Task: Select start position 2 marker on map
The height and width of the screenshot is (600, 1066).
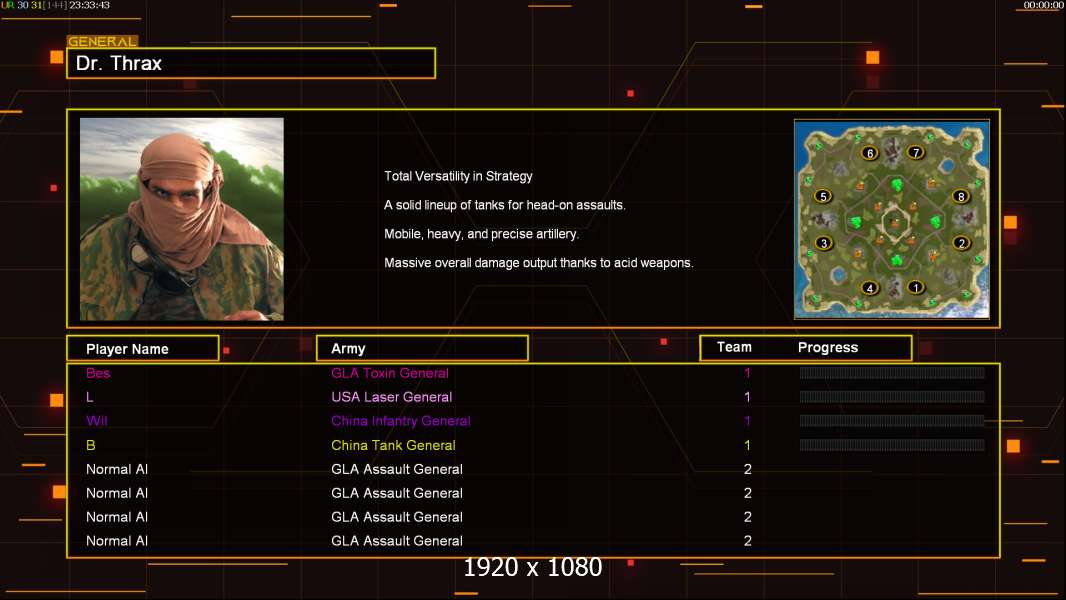Action: click(961, 243)
